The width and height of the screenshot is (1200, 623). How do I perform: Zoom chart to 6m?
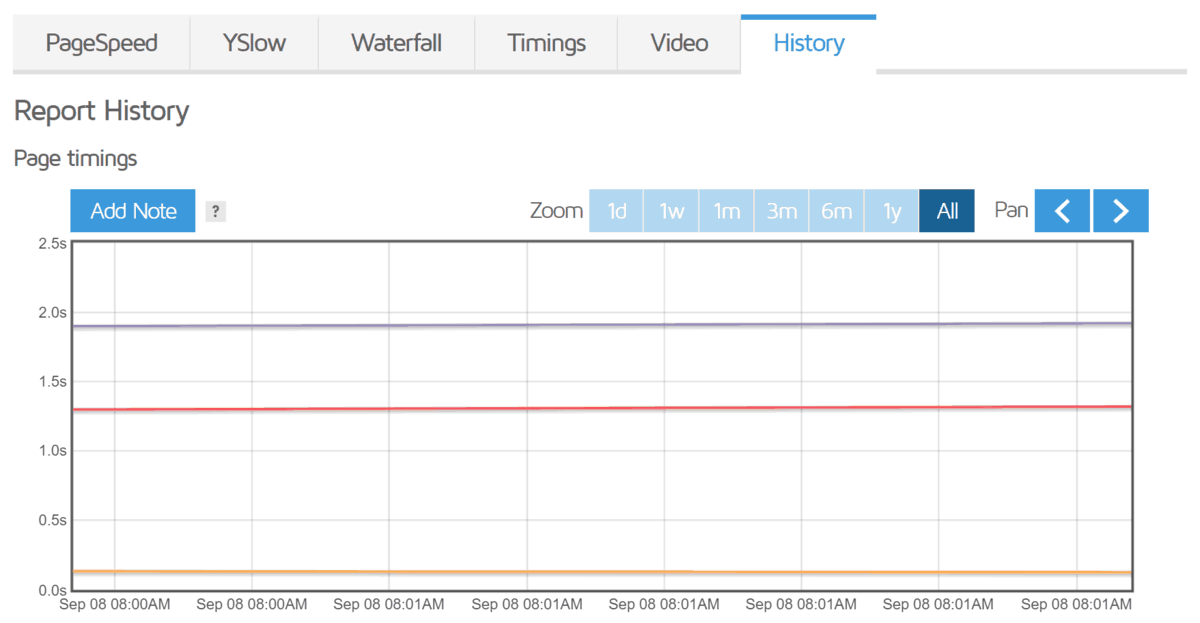click(x=836, y=211)
